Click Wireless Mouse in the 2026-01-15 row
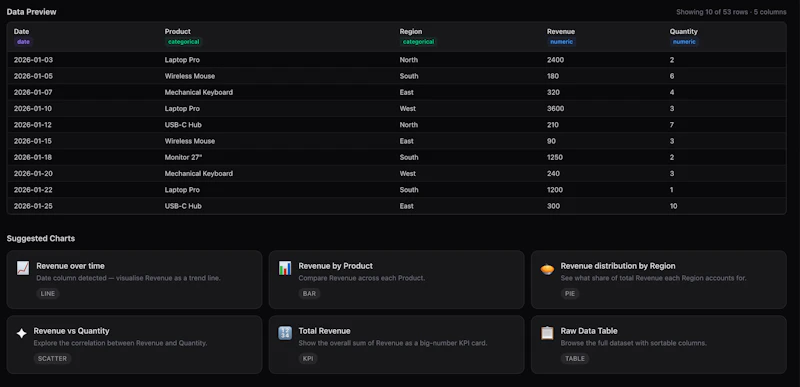Screen dimensions: 800x387 (190, 141)
